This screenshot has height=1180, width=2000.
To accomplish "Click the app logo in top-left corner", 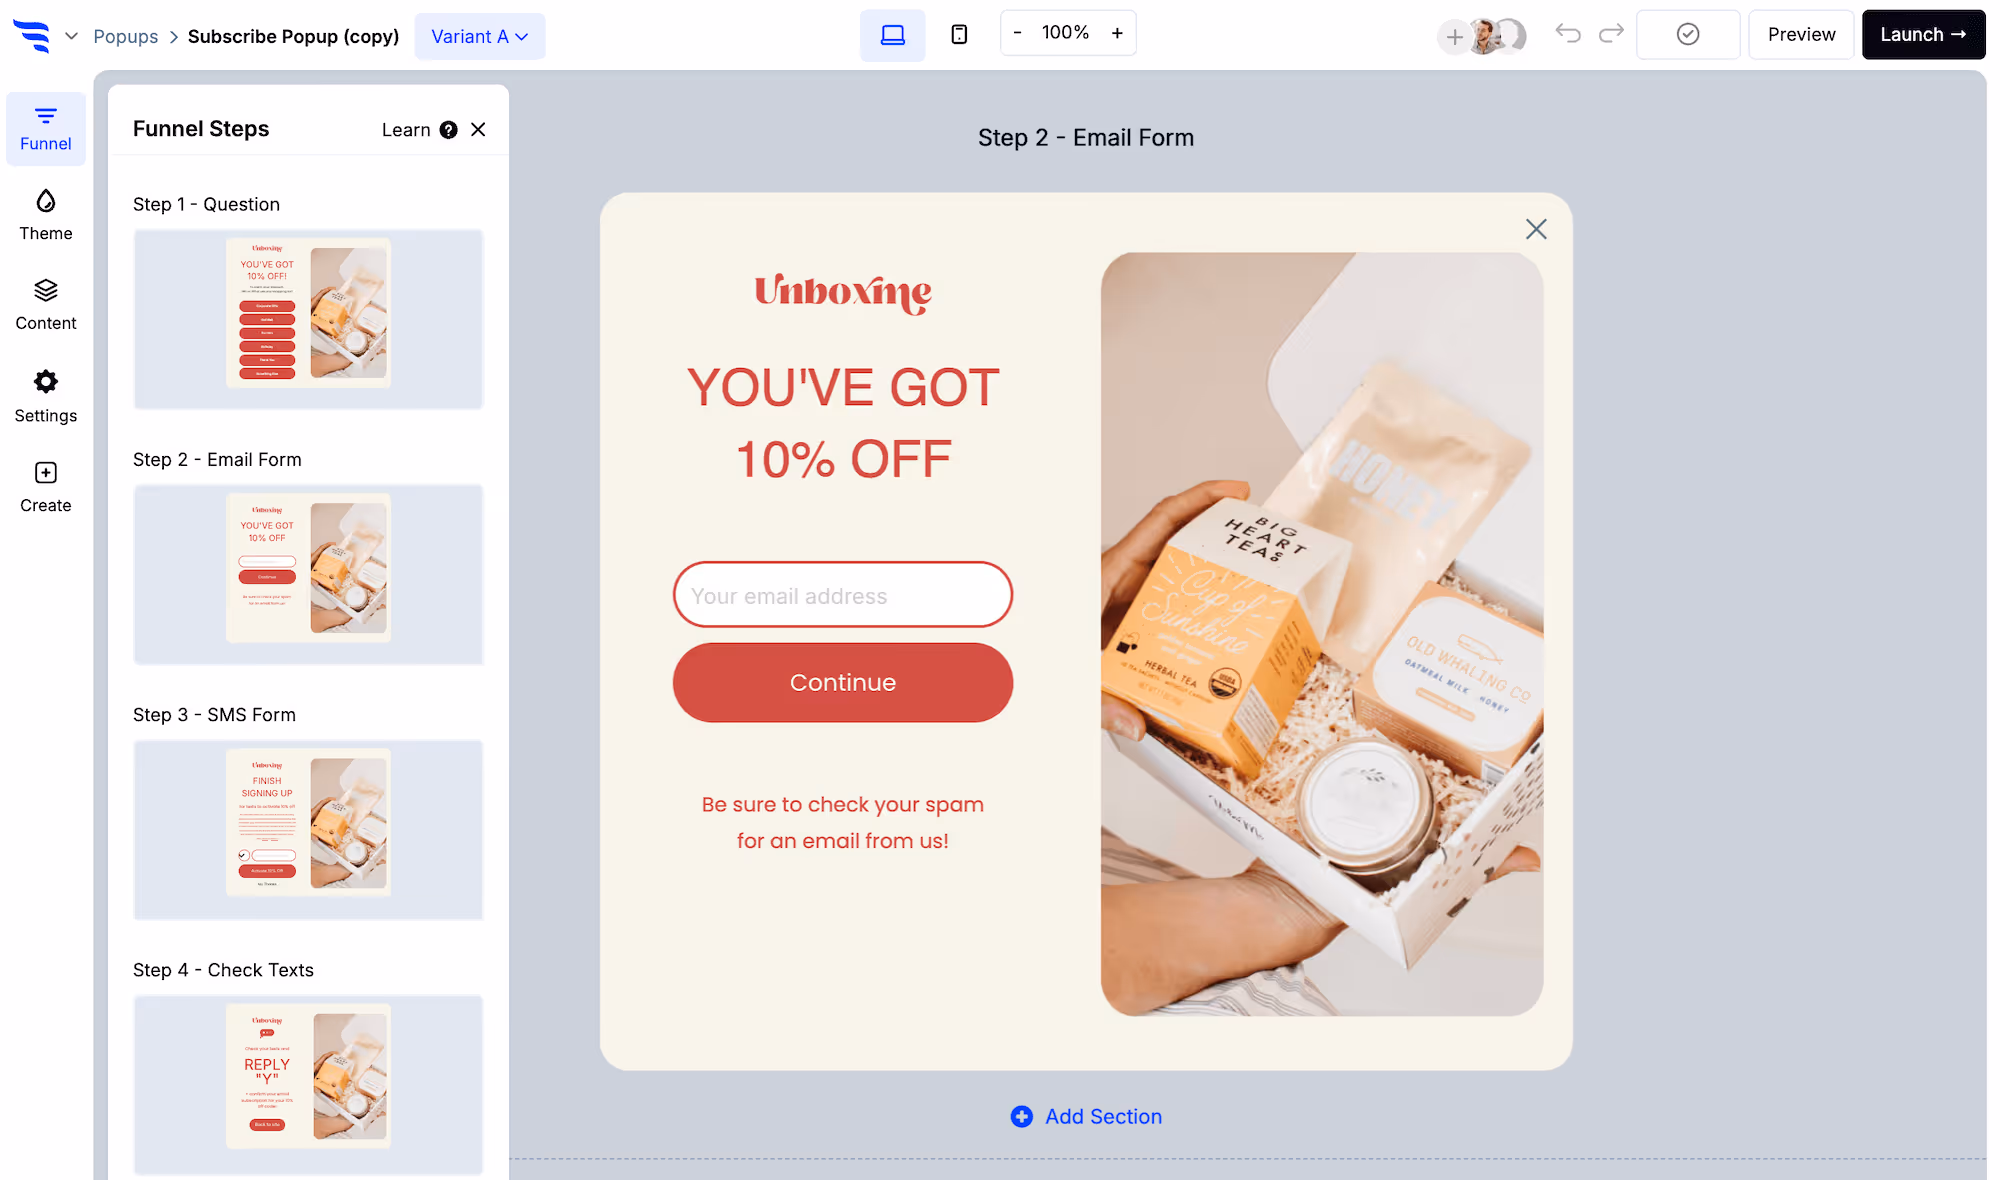I will coord(32,35).
